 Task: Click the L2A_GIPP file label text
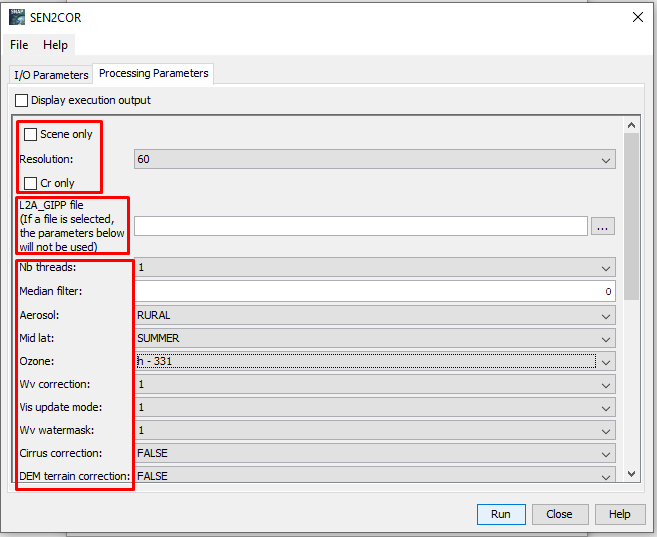(x=72, y=226)
